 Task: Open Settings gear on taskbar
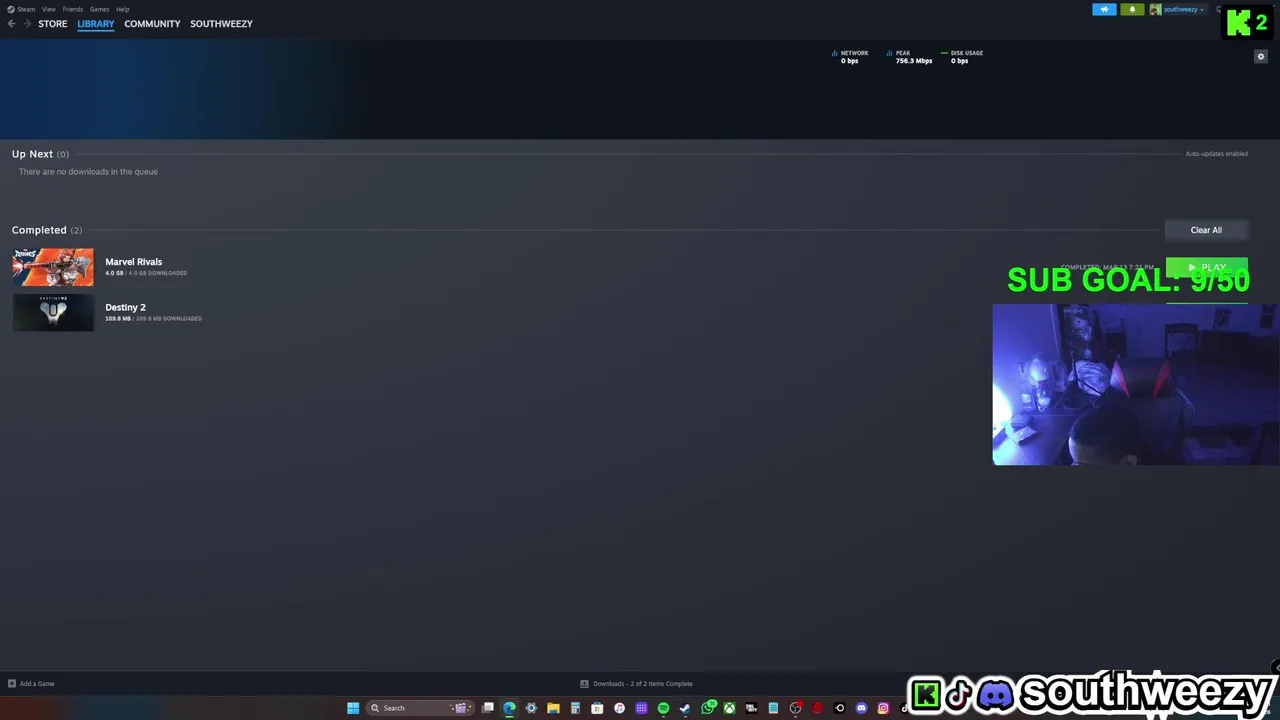[x=531, y=708]
